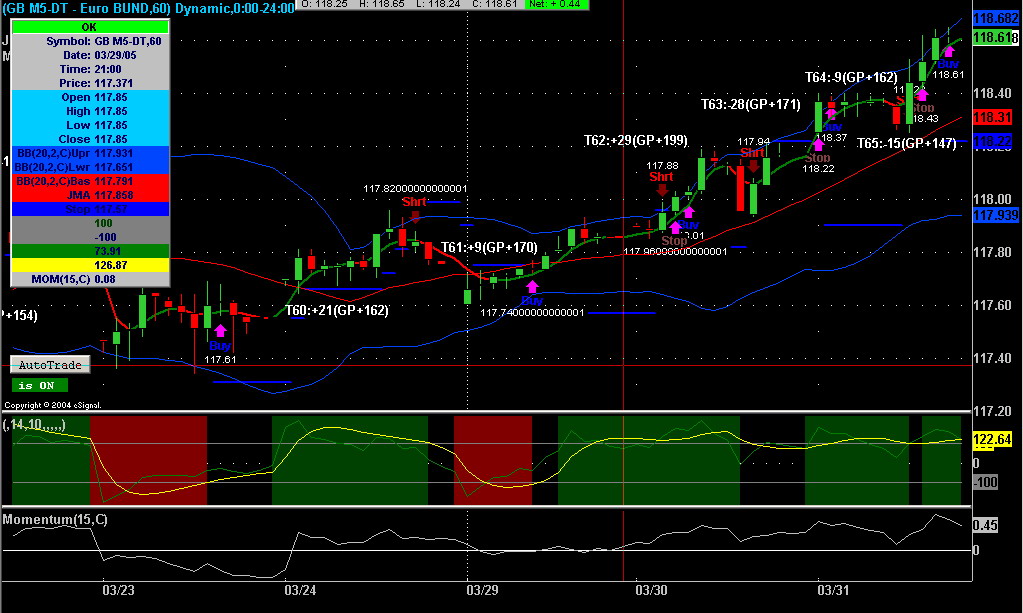This screenshot has height=613, width=1023.
Task: Click the JMA 117.858 row
Action: point(90,196)
